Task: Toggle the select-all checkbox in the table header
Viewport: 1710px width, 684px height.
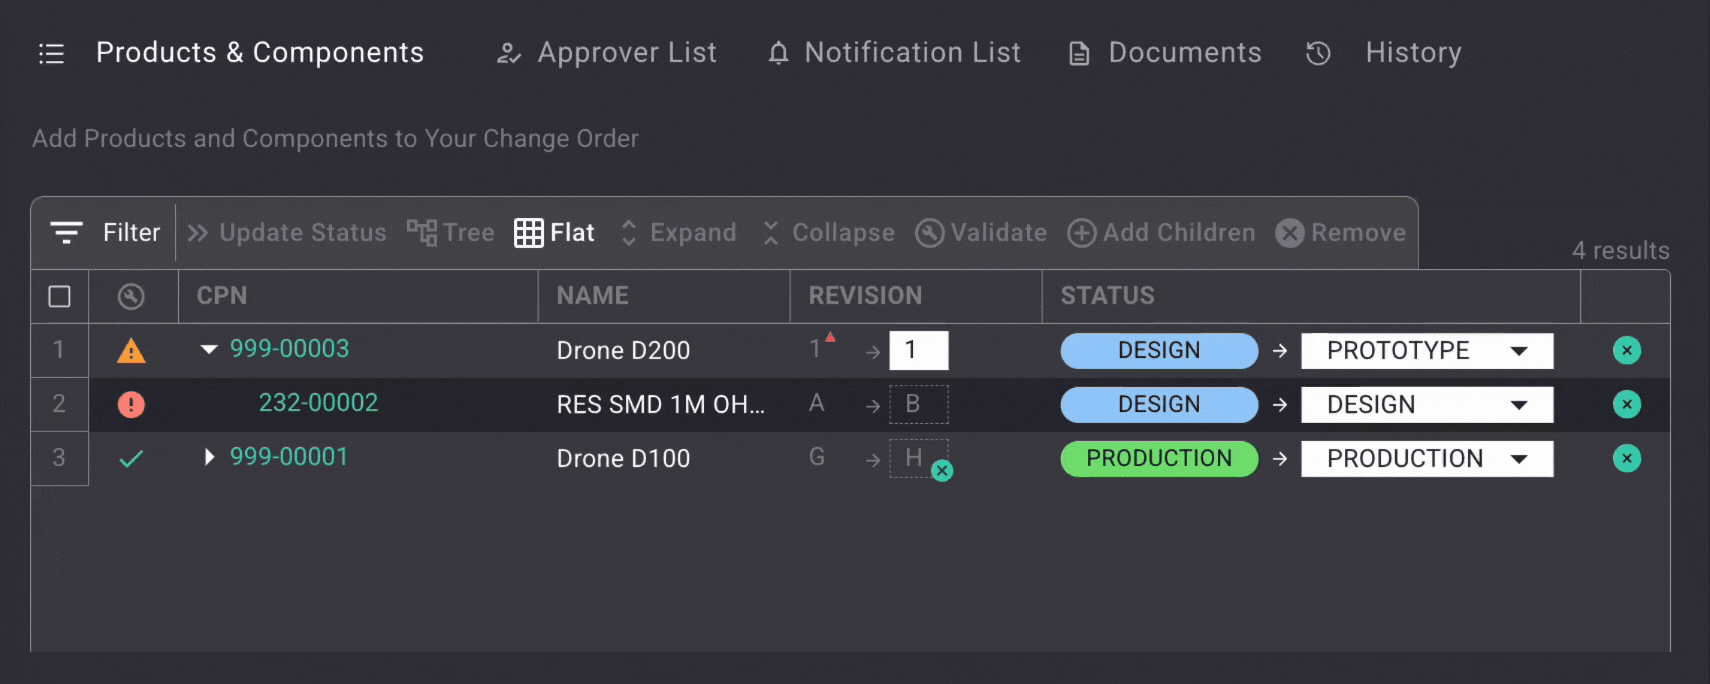Action: 60,297
